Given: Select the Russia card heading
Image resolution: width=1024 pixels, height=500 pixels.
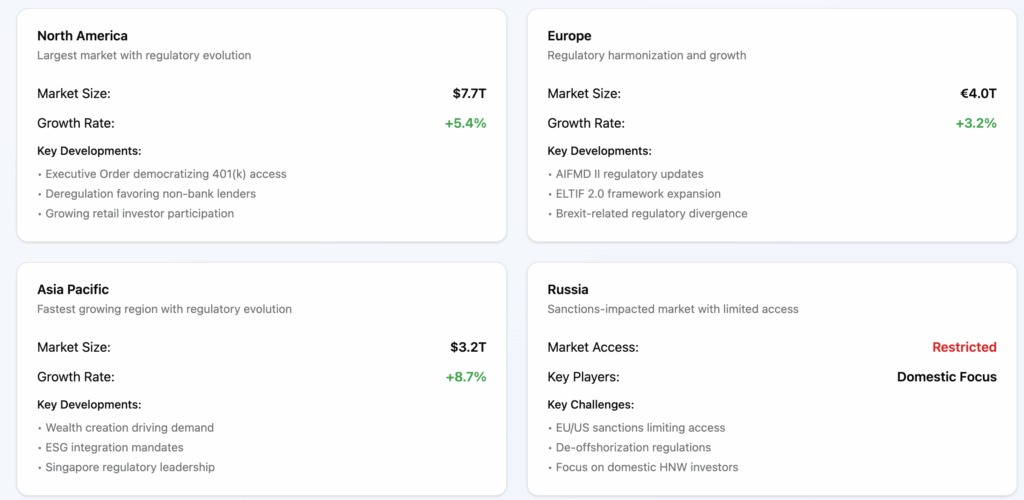Looking at the screenshot, I should 568,289.
